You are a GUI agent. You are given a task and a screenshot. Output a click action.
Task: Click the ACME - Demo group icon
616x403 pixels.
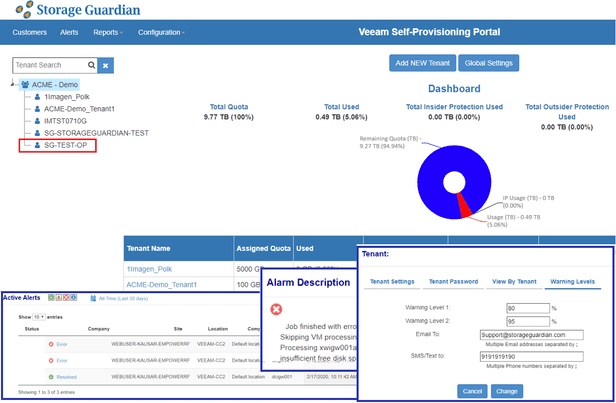25,84
